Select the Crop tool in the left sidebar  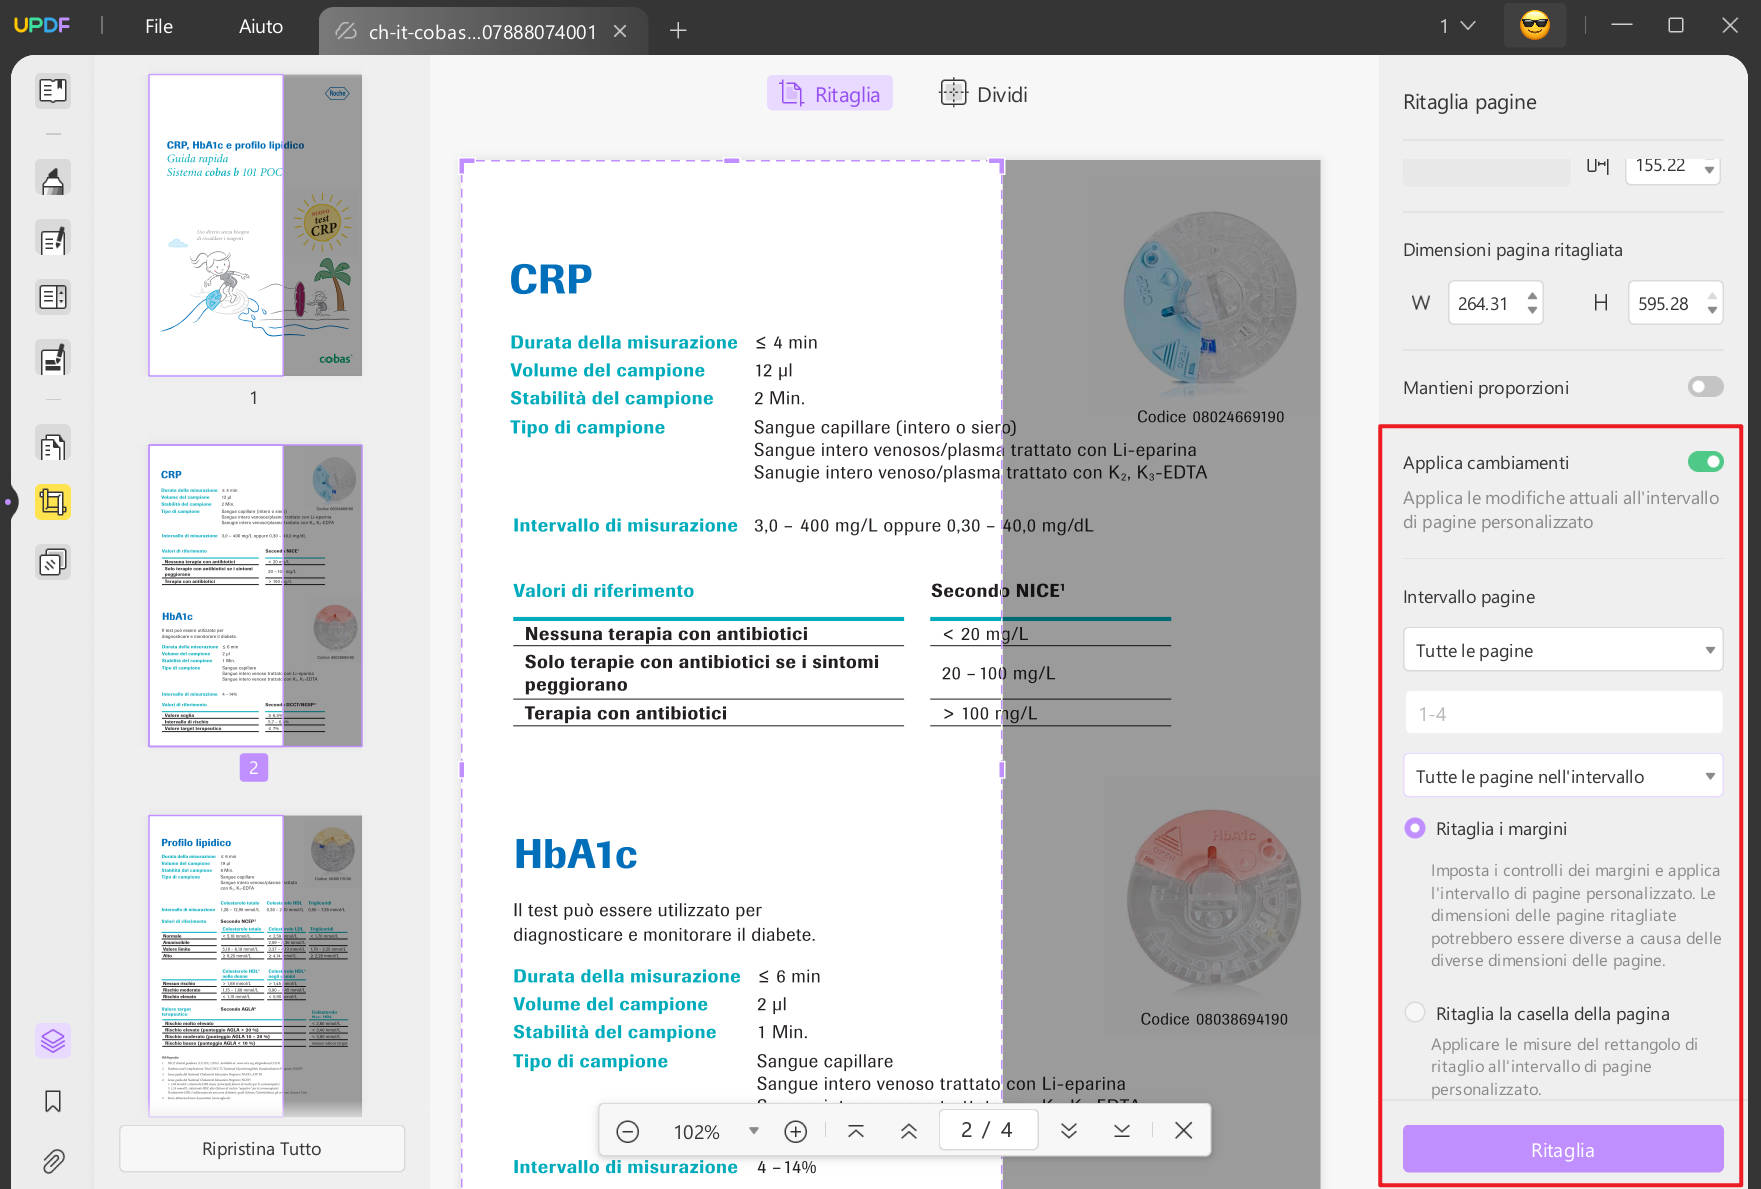pos(52,502)
